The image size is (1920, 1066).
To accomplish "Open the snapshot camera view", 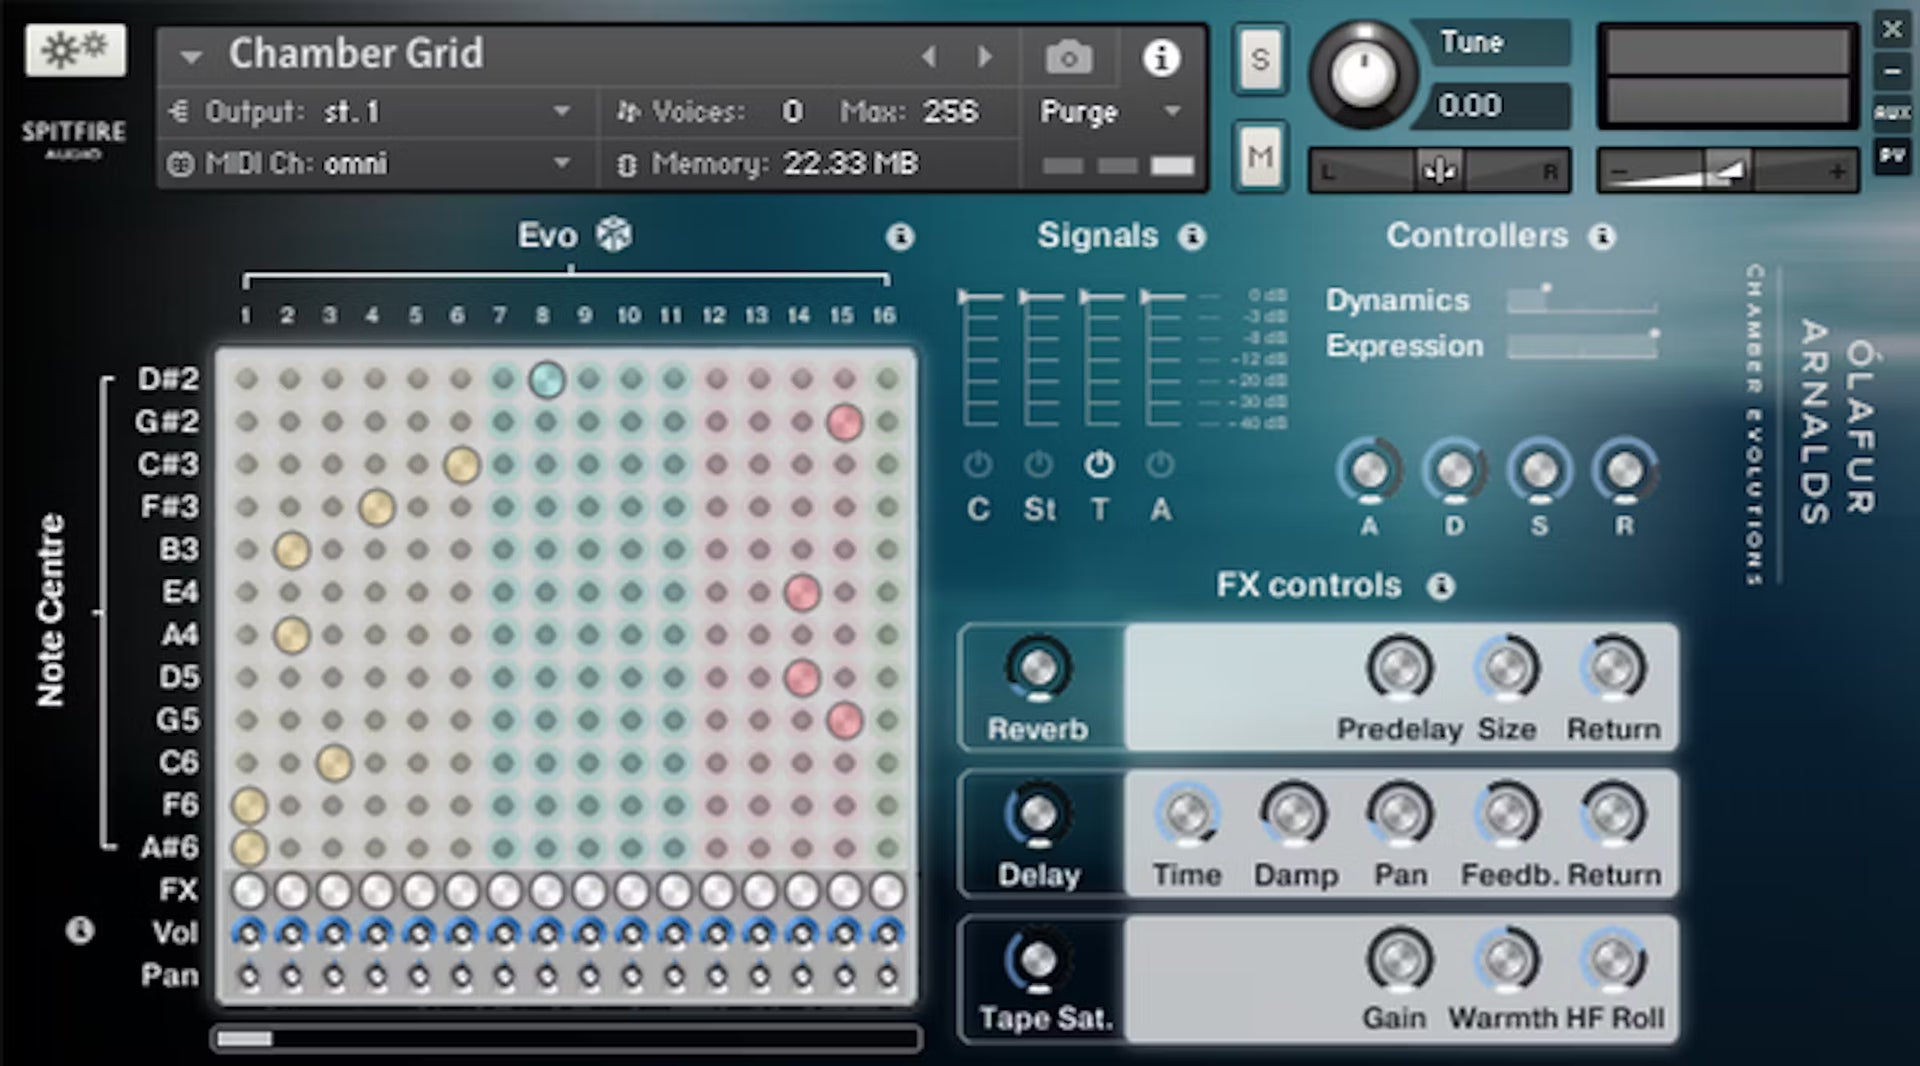I will [x=1068, y=58].
